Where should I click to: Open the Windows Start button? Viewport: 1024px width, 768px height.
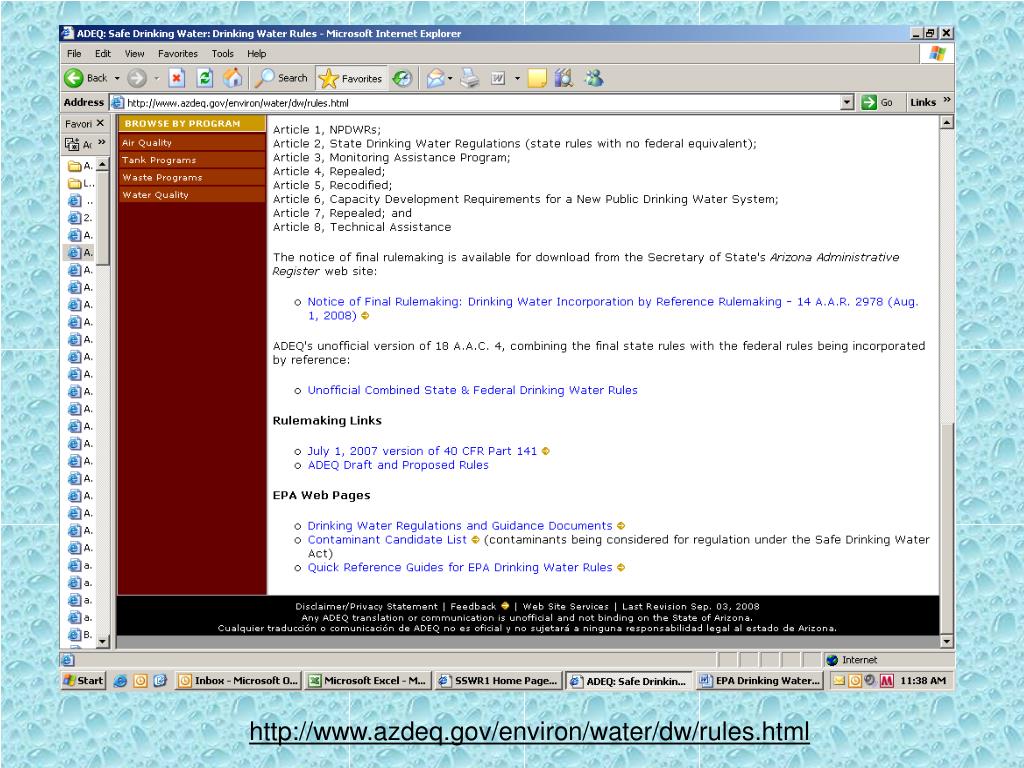click(x=83, y=680)
